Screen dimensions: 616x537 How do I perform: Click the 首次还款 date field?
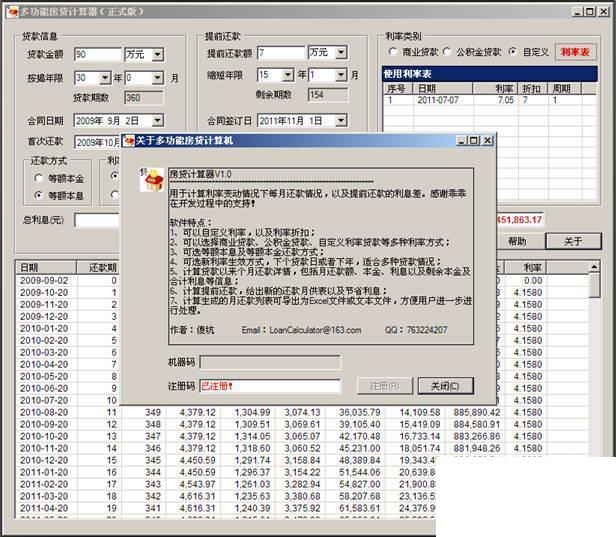pos(97,142)
